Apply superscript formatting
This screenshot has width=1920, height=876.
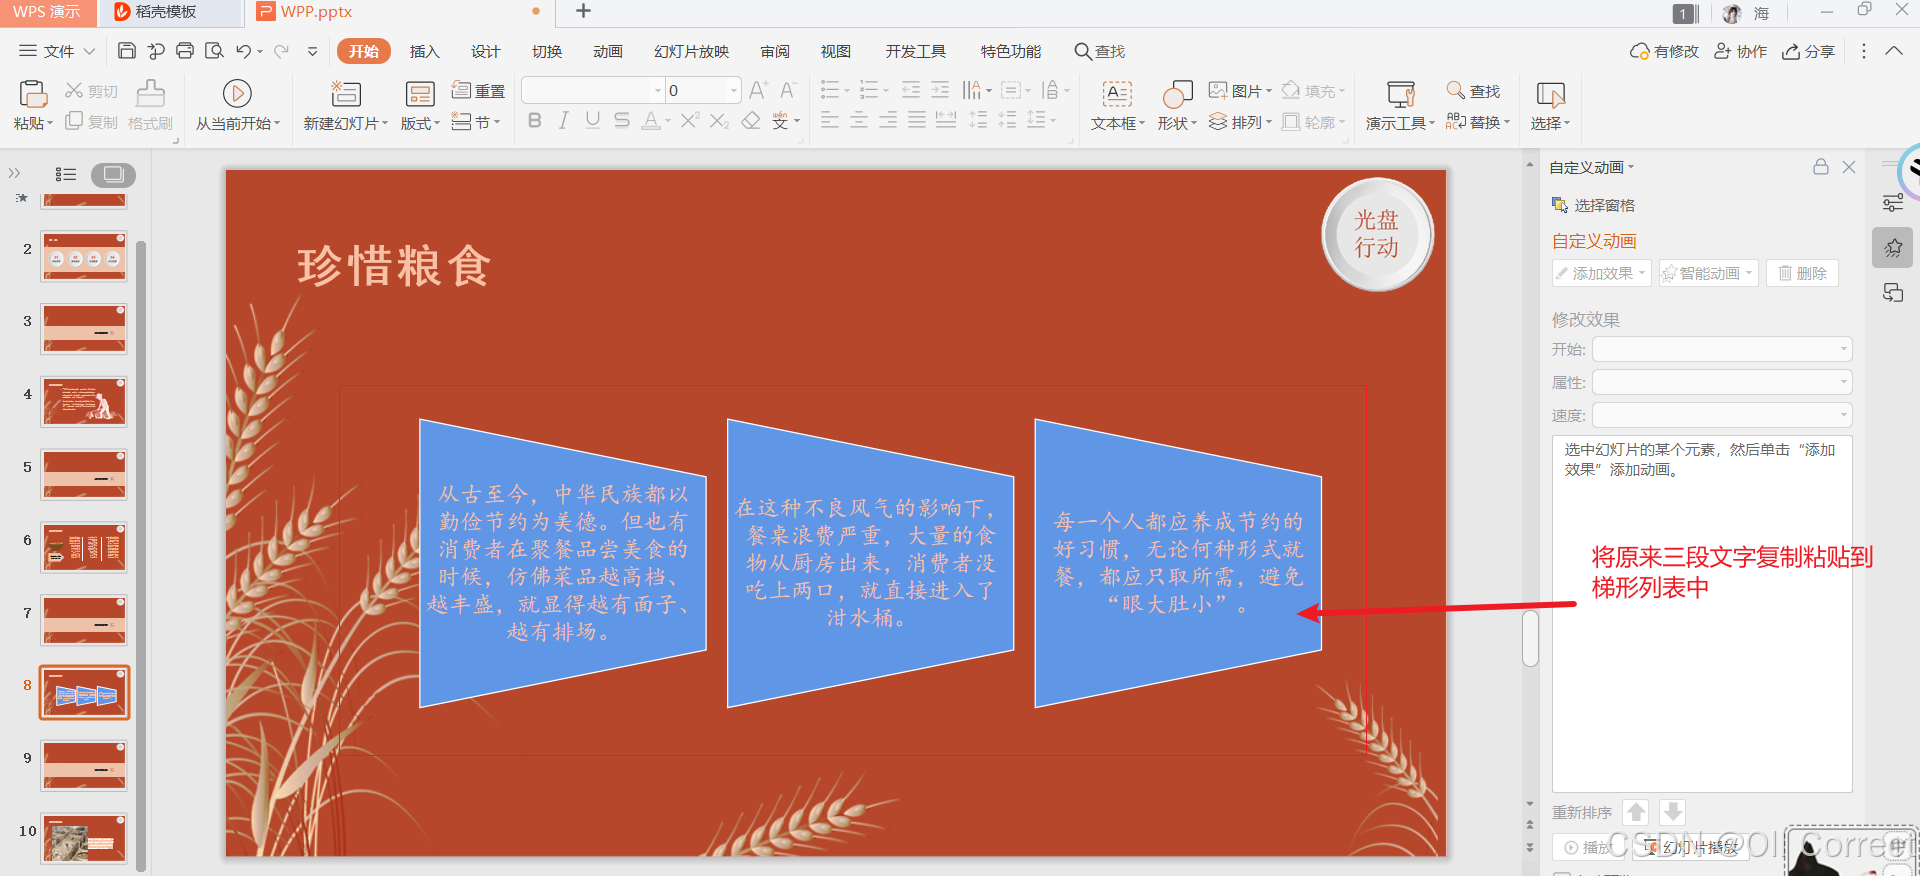point(690,121)
